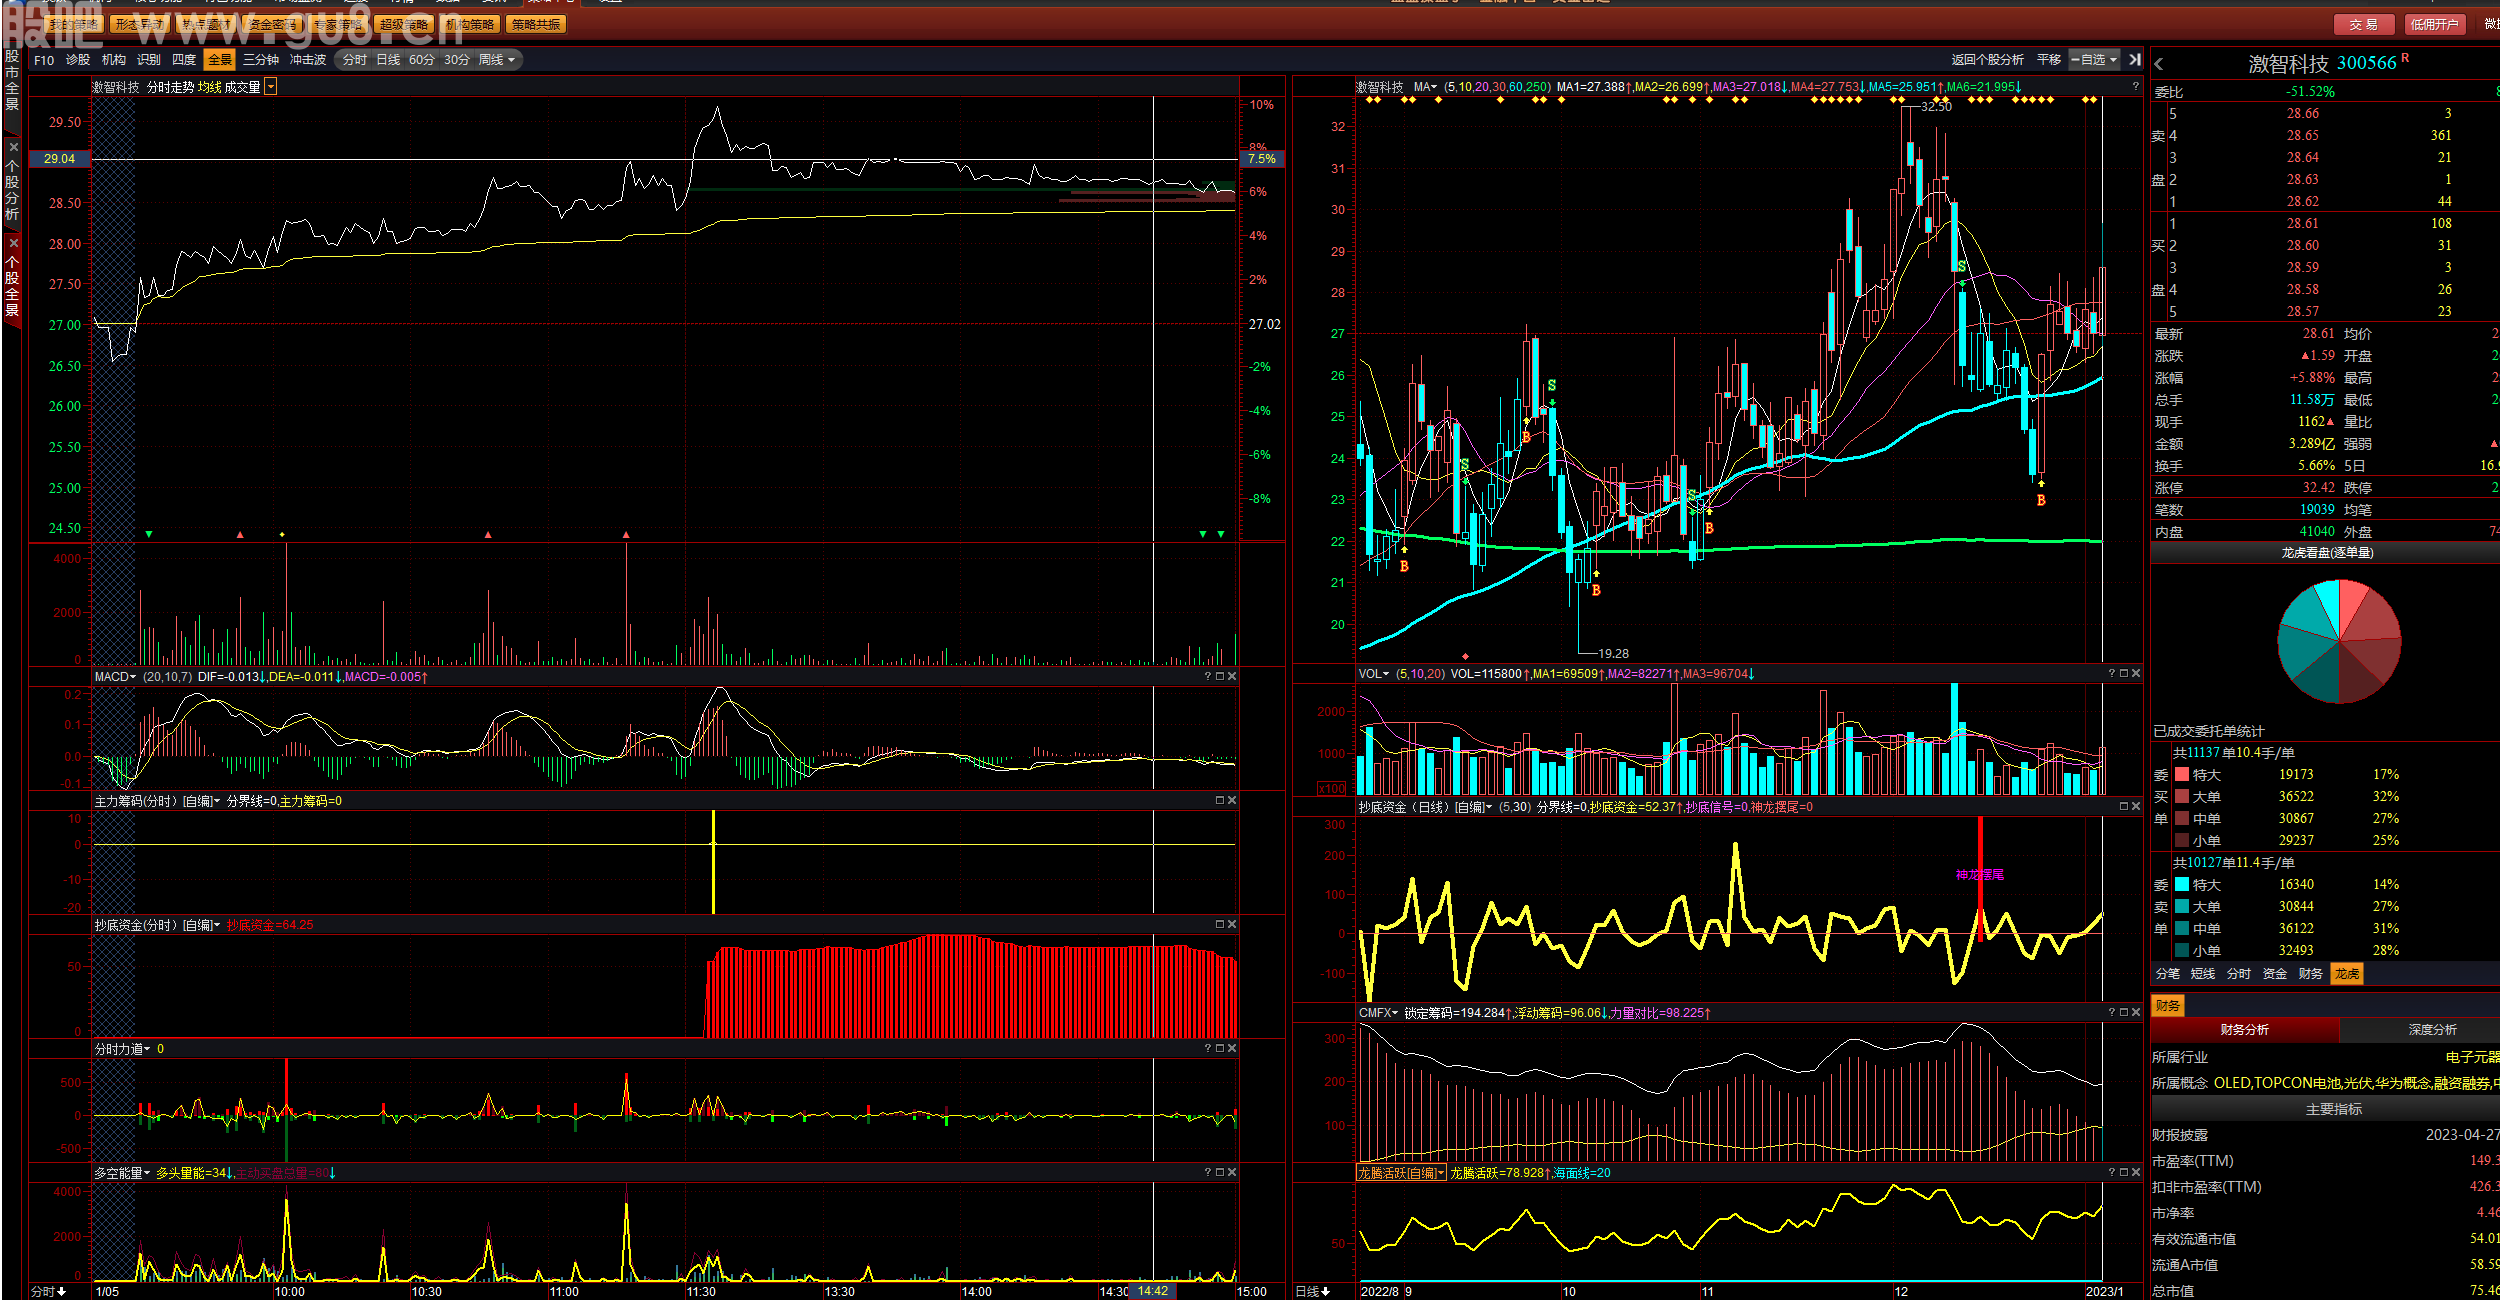Click the 返回个股分析 link
Viewport: 2500px width, 1300px height.
point(1987,60)
